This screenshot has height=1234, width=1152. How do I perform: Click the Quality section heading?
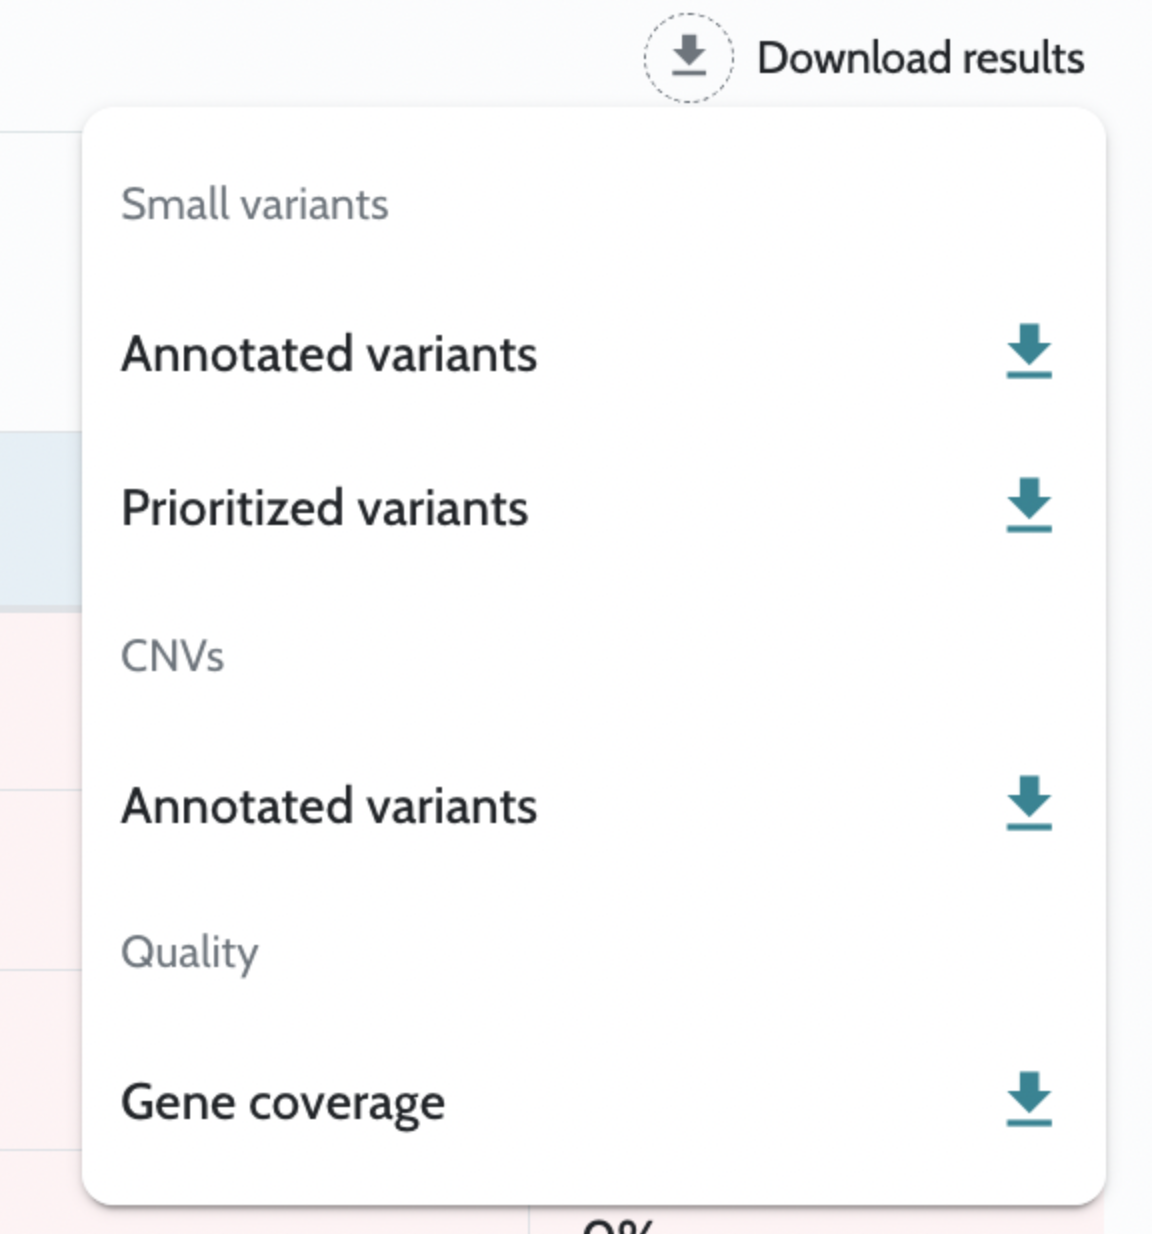pyautogui.click(x=189, y=952)
